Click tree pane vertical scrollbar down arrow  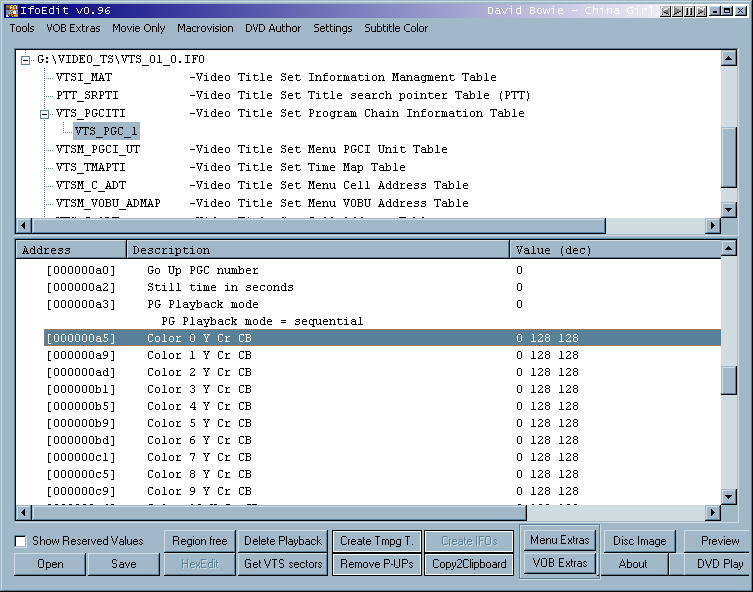[x=729, y=209]
